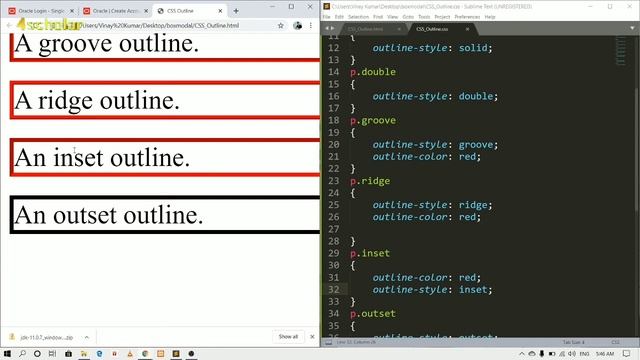Open the Preferences menu
The width and height of the screenshot is (640, 360).
tap(467, 17)
